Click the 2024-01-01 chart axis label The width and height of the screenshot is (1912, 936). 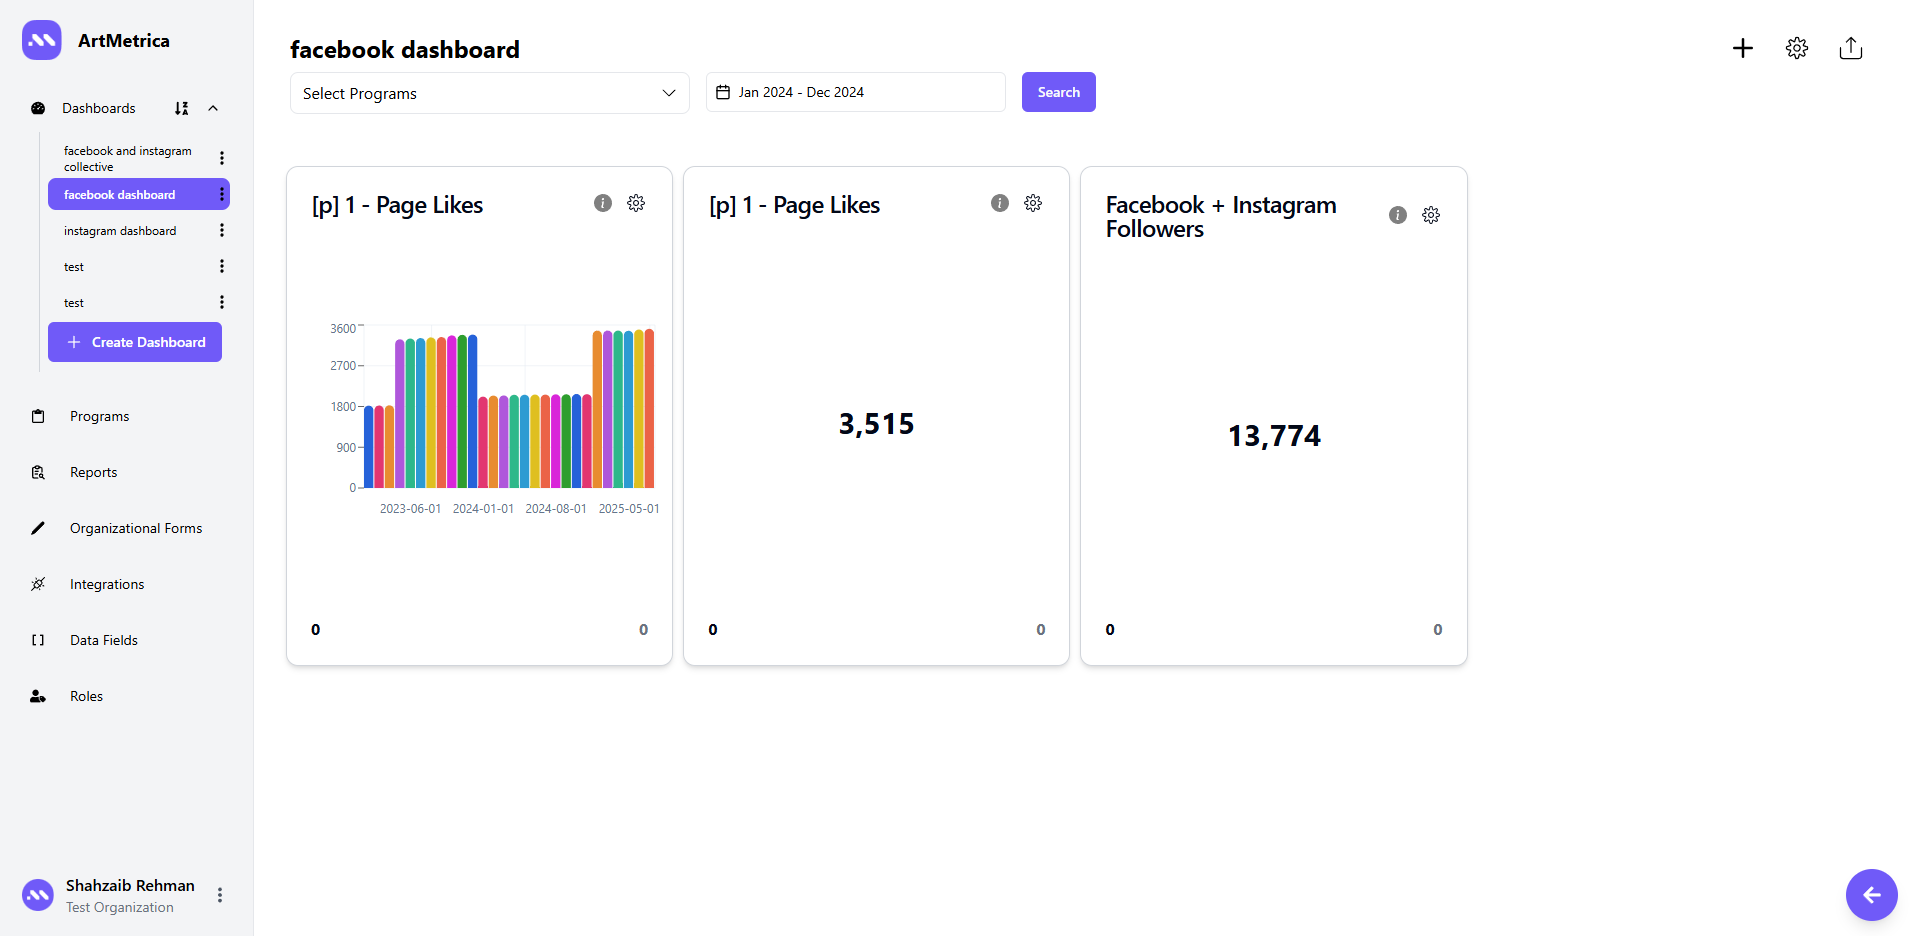[x=483, y=509]
